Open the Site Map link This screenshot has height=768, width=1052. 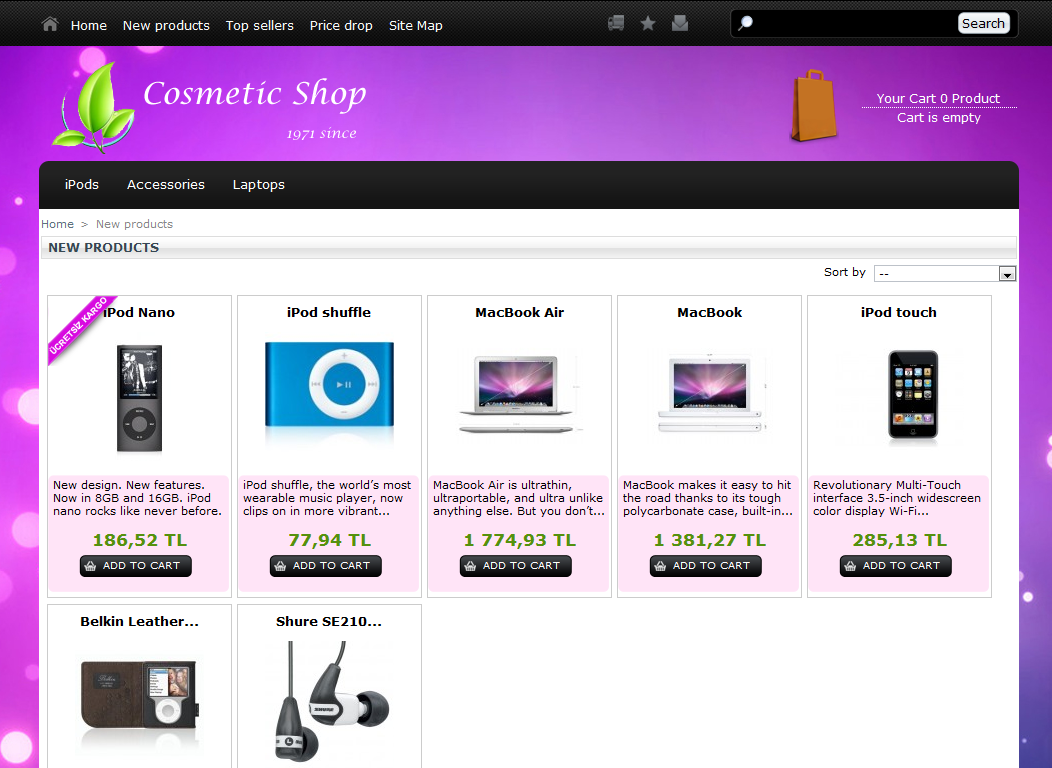[x=415, y=25]
